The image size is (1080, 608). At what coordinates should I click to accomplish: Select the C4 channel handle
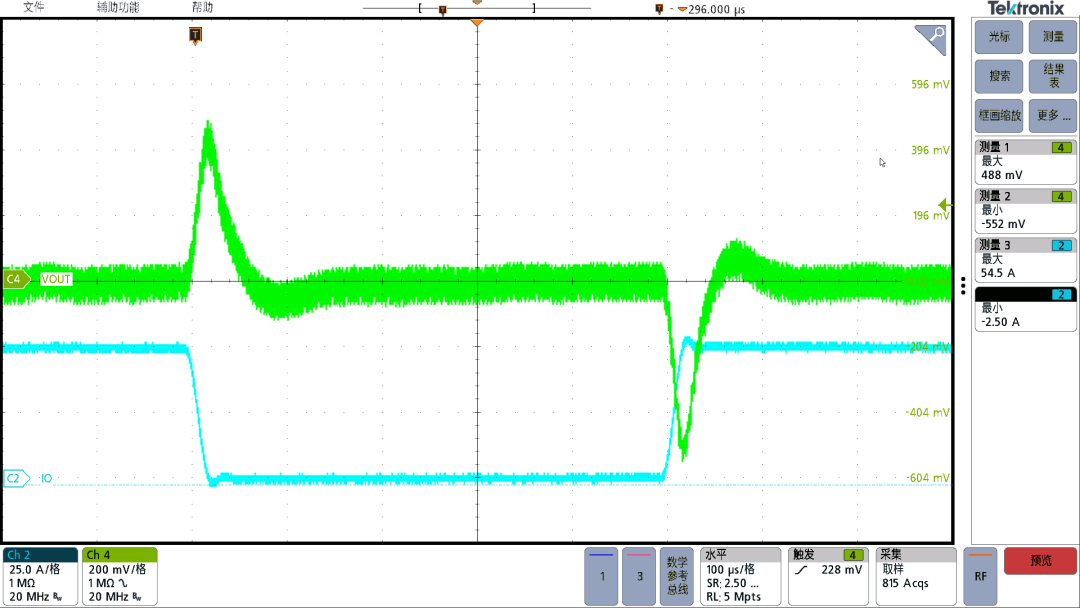click(x=16, y=279)
